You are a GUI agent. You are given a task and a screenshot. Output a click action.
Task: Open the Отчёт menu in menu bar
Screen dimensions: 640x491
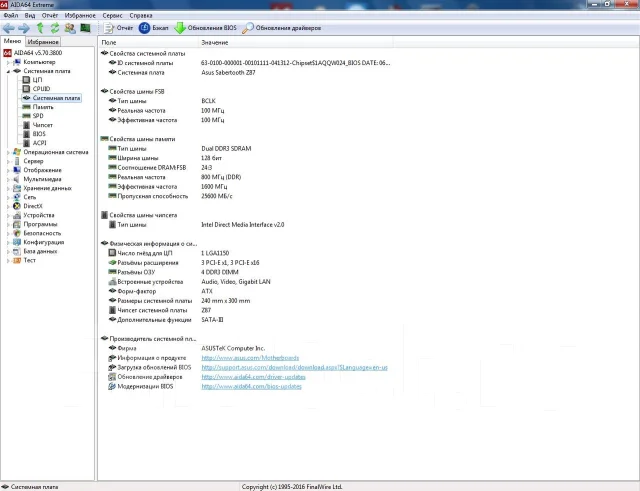(50, 16)
